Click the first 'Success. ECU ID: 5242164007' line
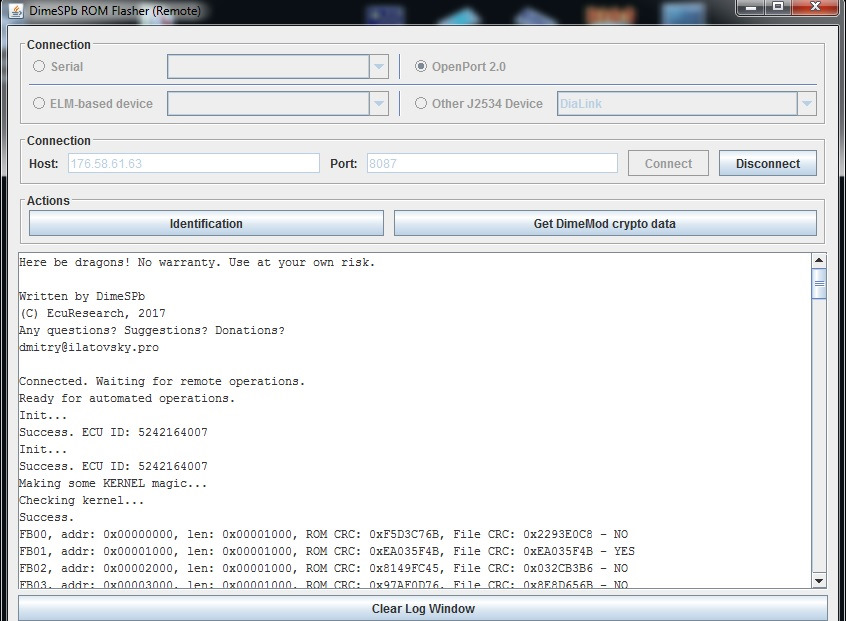Image resolution: width=846 pixels, height=621 pixels. (113, 432)
